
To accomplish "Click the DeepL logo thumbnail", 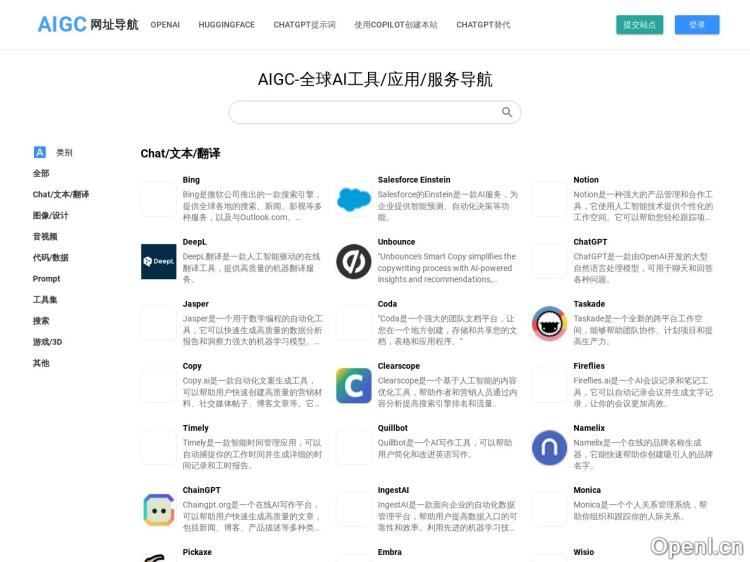I will pyautogui.click(x=158, y=262).
